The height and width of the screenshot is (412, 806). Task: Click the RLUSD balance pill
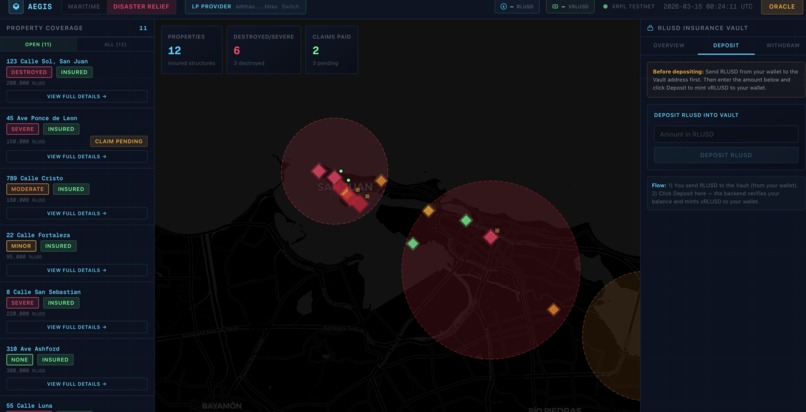coord(517,7)
